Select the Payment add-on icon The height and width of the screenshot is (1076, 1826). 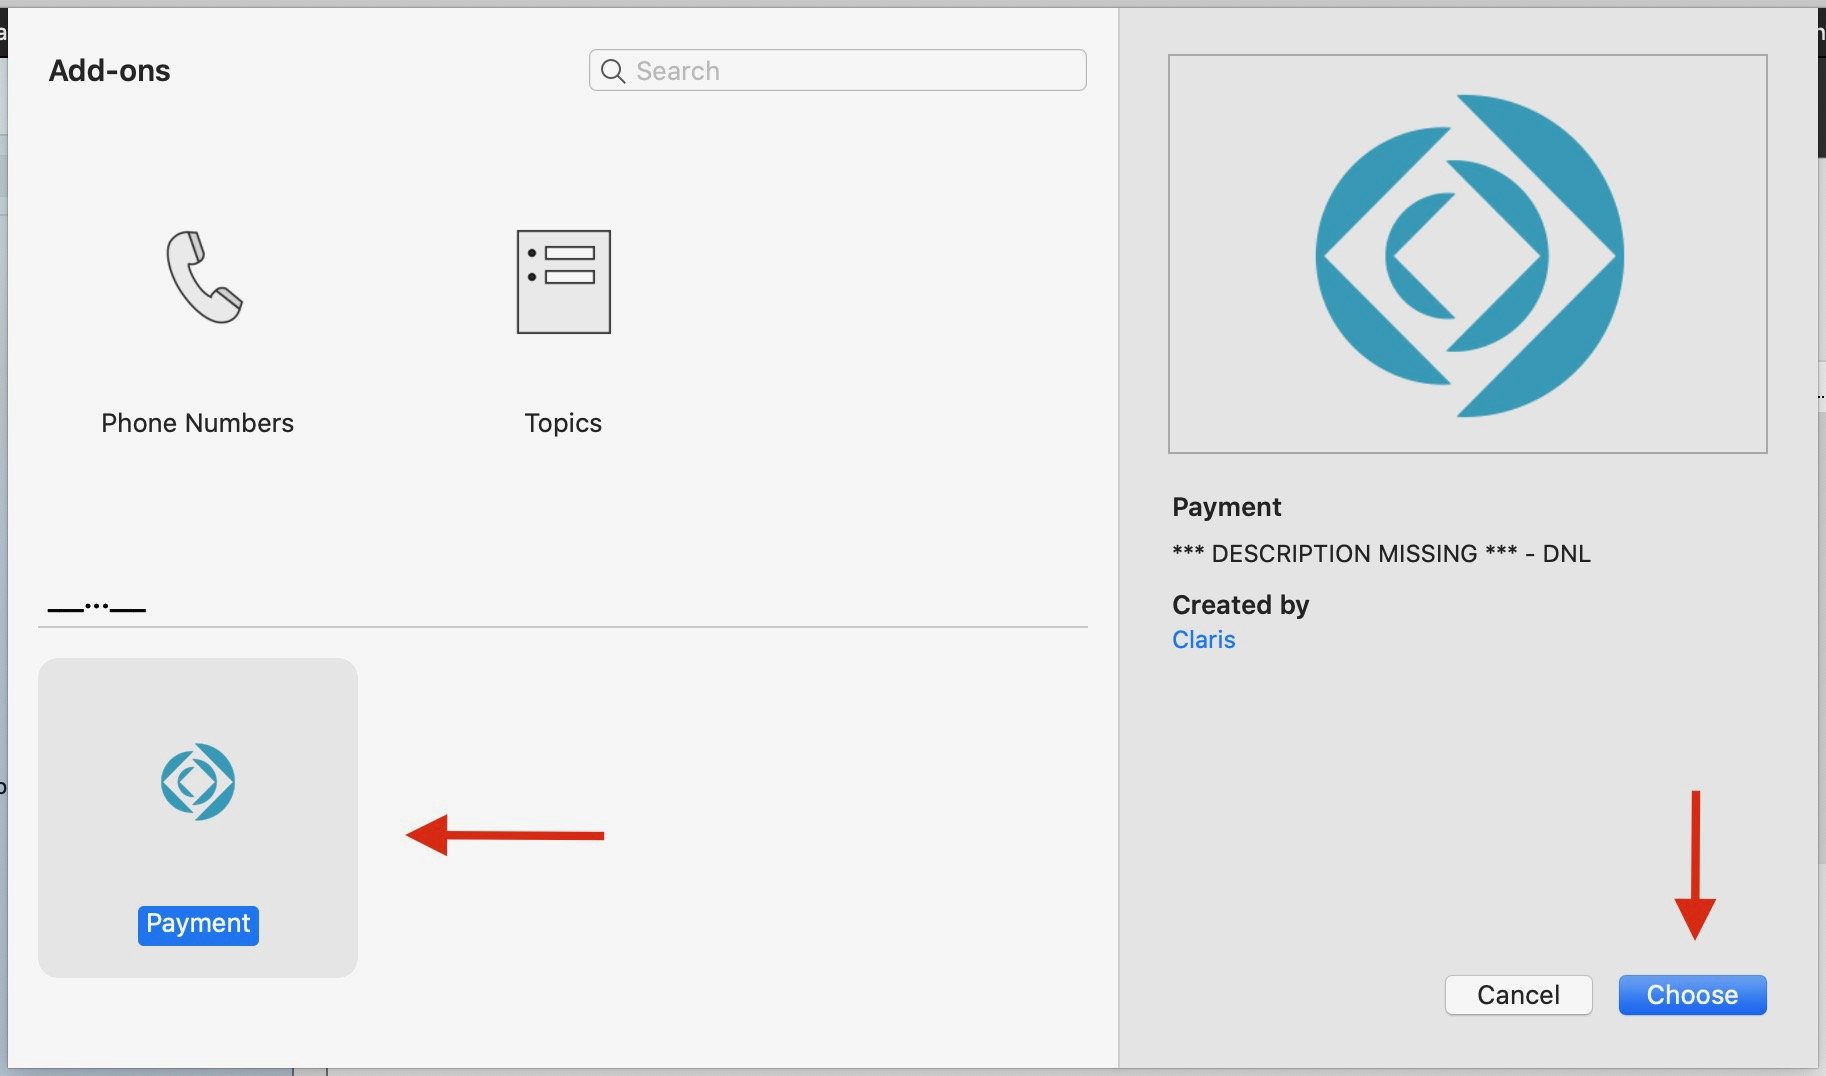198,782
